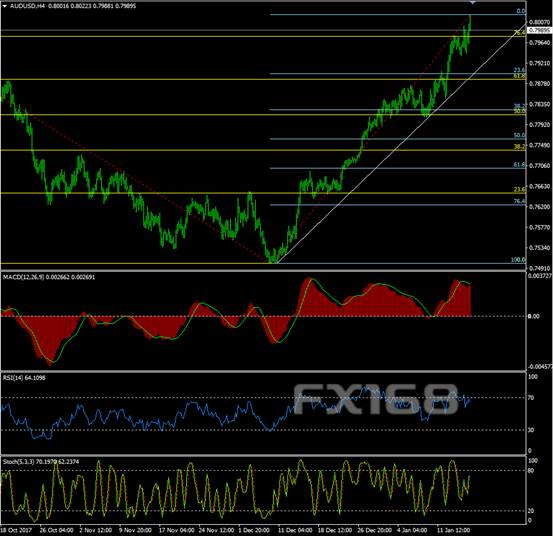Image resolution: width=553 pixels, height=536 pixels.
Task: Click the 24 Nov 12:00 time label
Action: coord(216,530)
